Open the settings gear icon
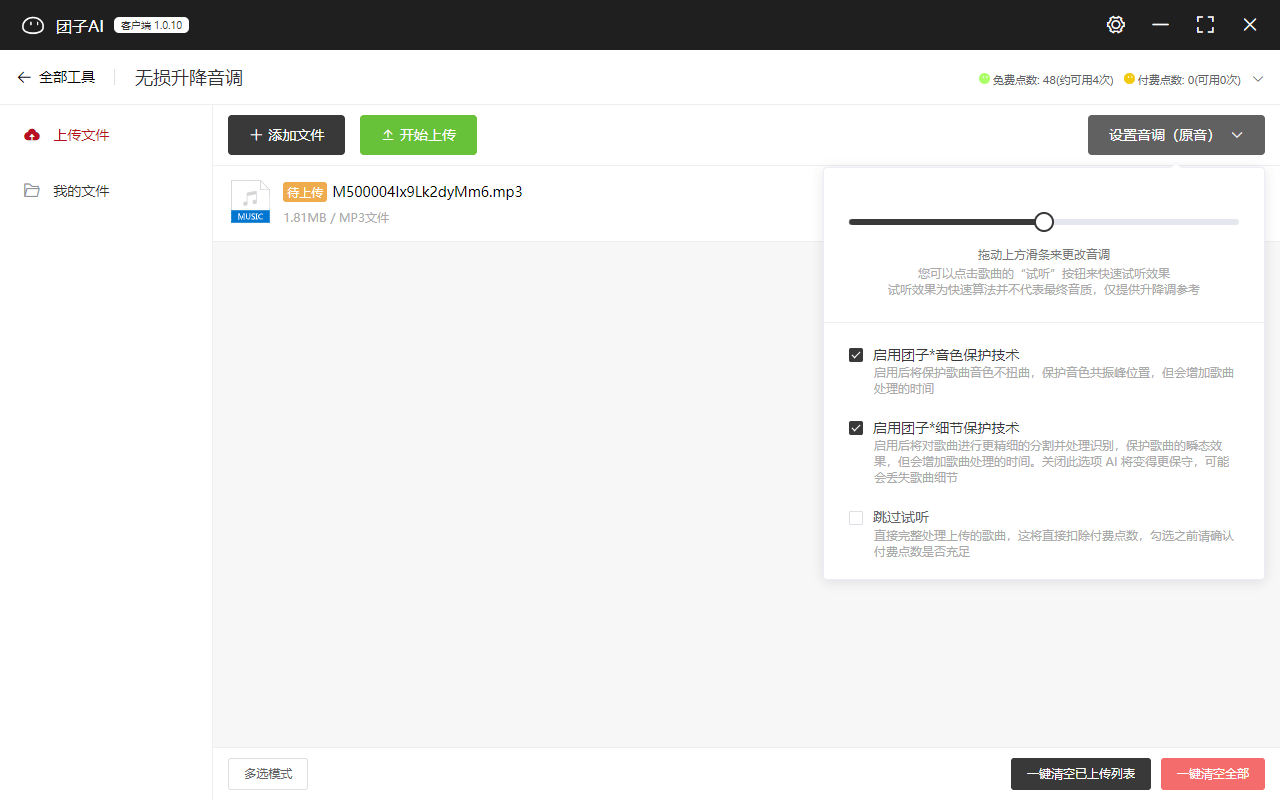The width and height of the screenshot is (1280, 800). coord(1115,24)
